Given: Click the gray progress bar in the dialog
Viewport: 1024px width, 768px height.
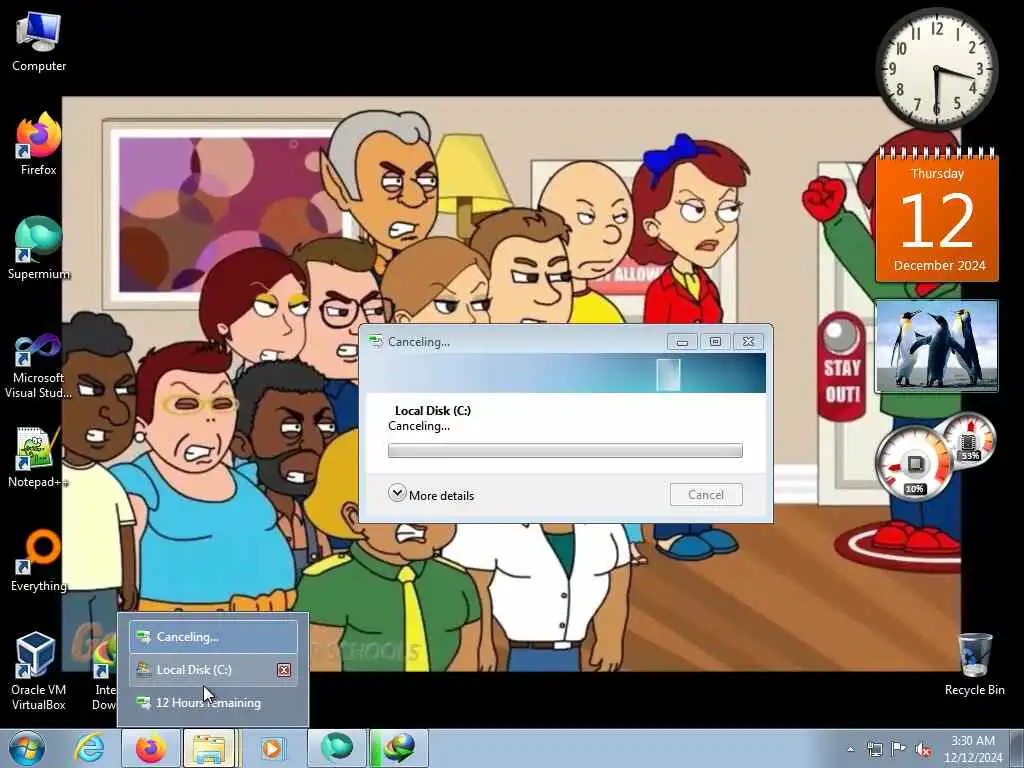Looking at the screenshot, I should tap(565, 450).
